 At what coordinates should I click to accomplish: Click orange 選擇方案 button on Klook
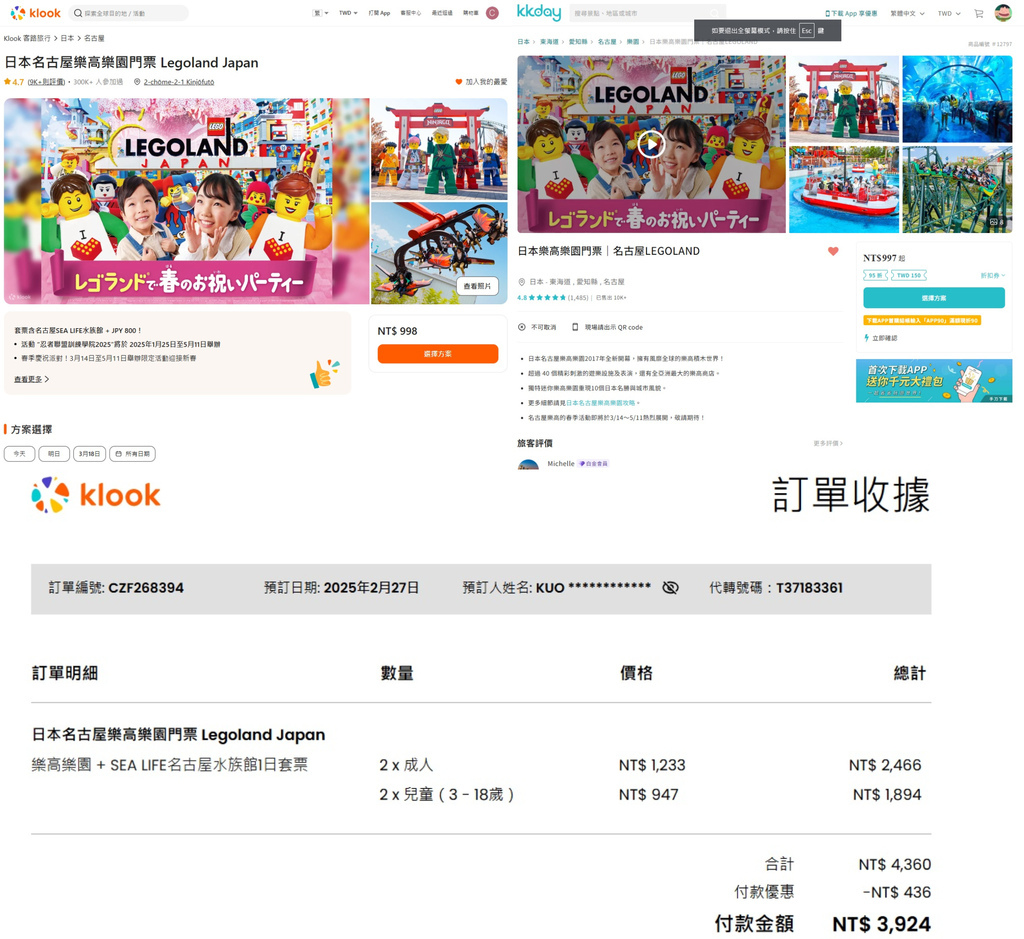(438, 354)
